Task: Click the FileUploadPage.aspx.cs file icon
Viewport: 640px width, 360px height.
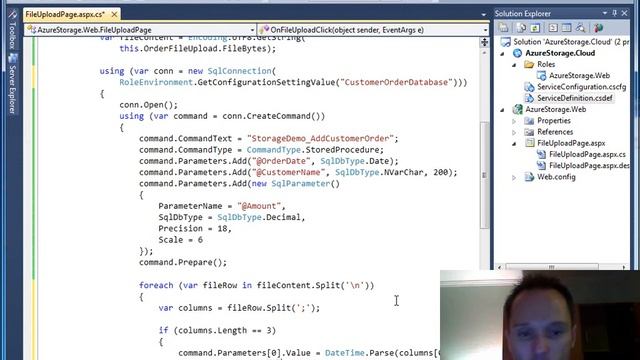Action: pyautogui.click(x=541, y=154)
